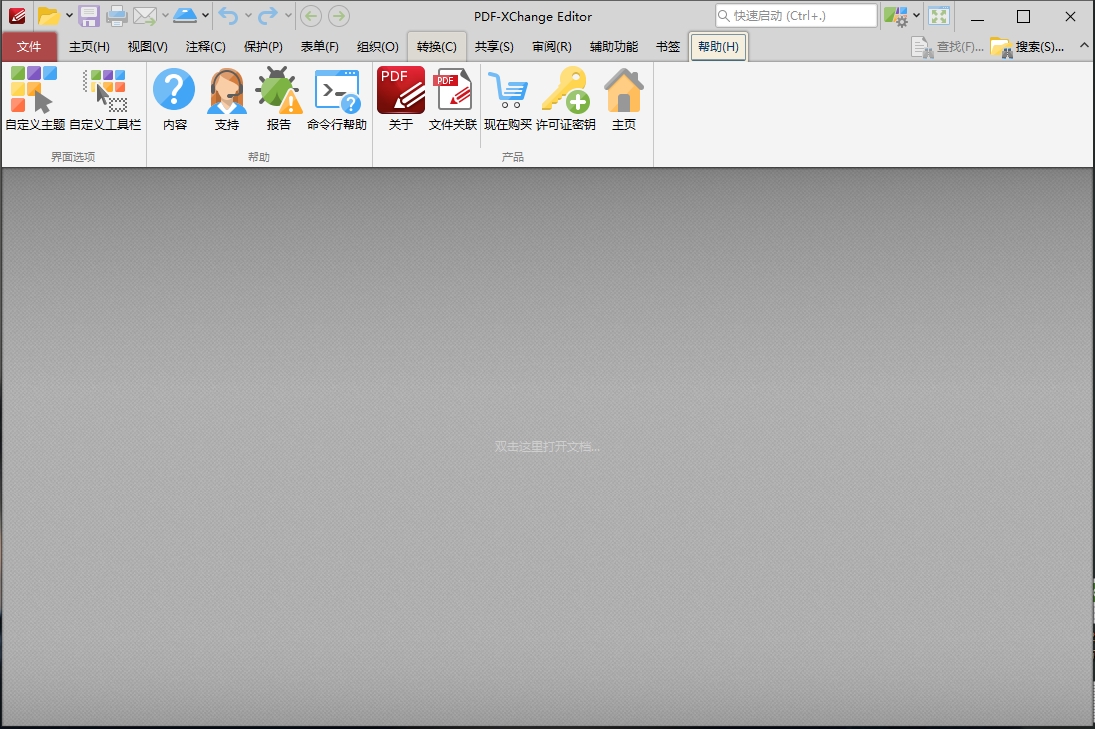Switch to the 表单(F) tab
1095x729 pixels.
[320, 47]
